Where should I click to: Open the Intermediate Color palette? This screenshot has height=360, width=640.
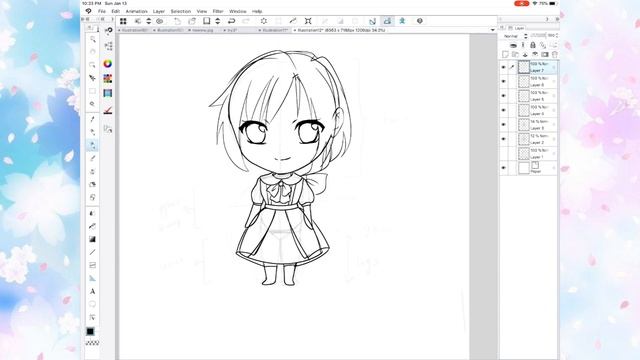(x=108, y=93)
